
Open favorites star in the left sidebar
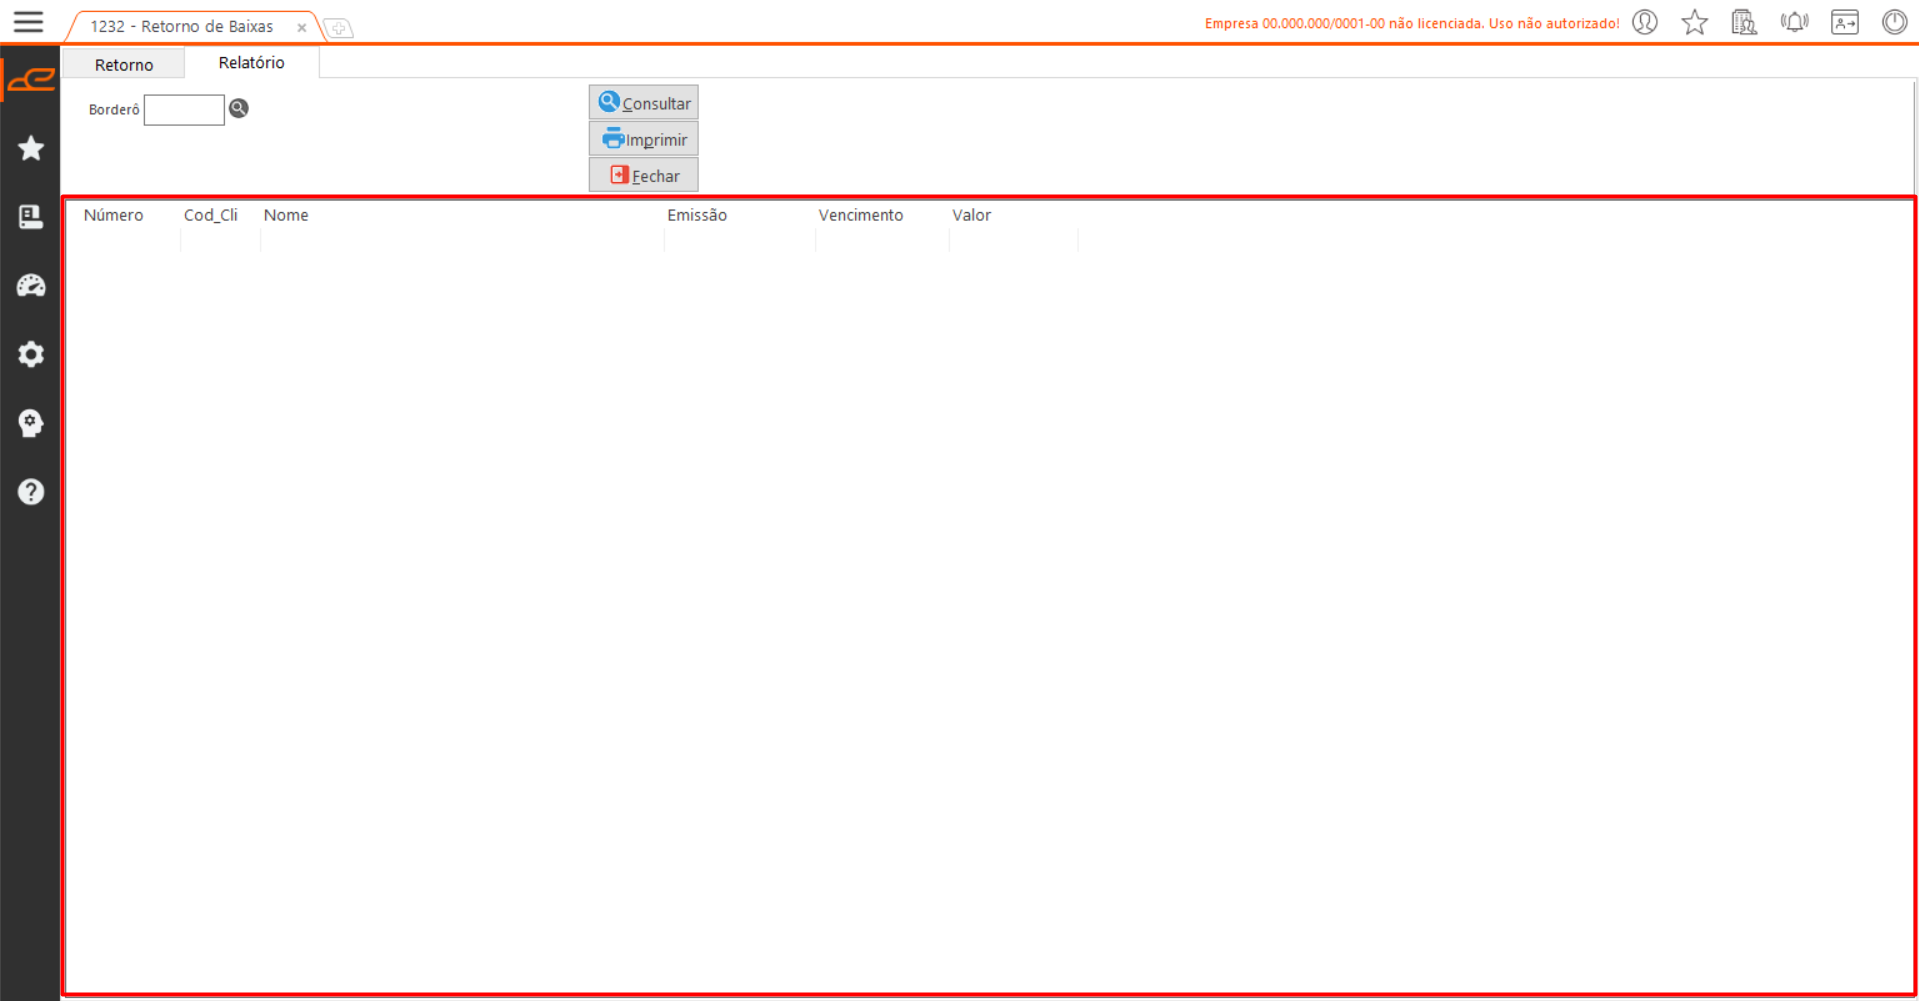coord(31,148)
